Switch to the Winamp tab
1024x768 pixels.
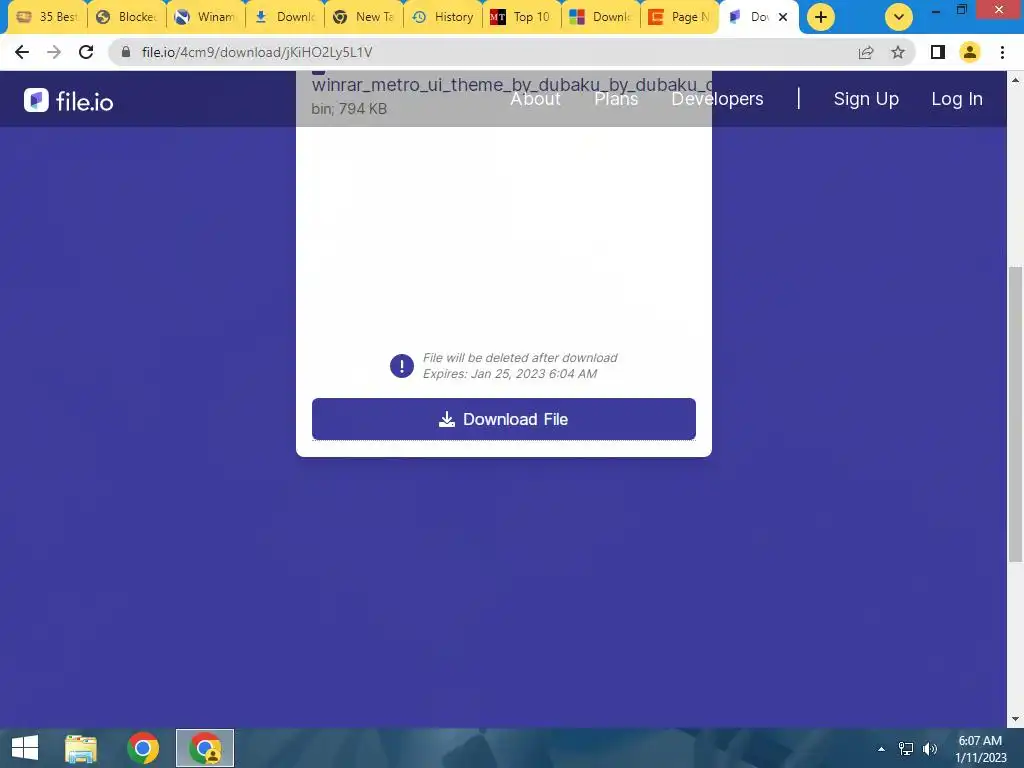click(x=206, y=17)
